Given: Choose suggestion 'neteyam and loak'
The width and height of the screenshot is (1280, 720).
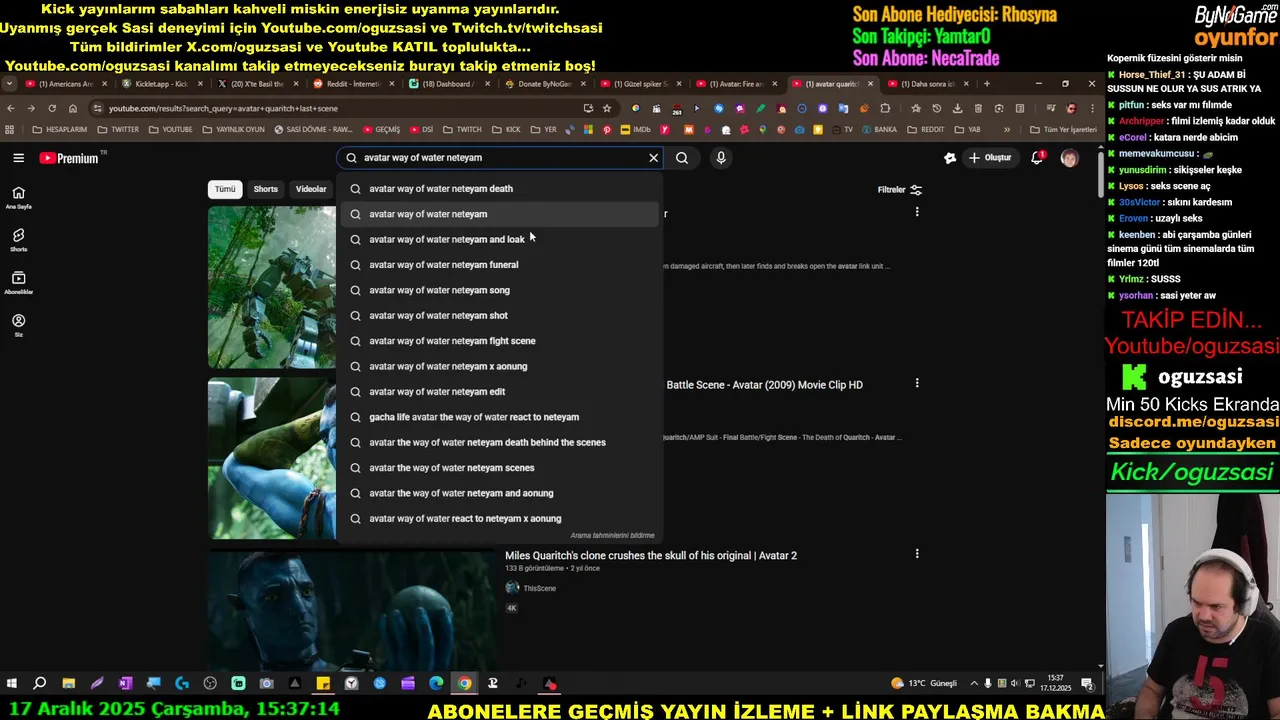Looking at the screenshot, I should (x=499, y=239).
